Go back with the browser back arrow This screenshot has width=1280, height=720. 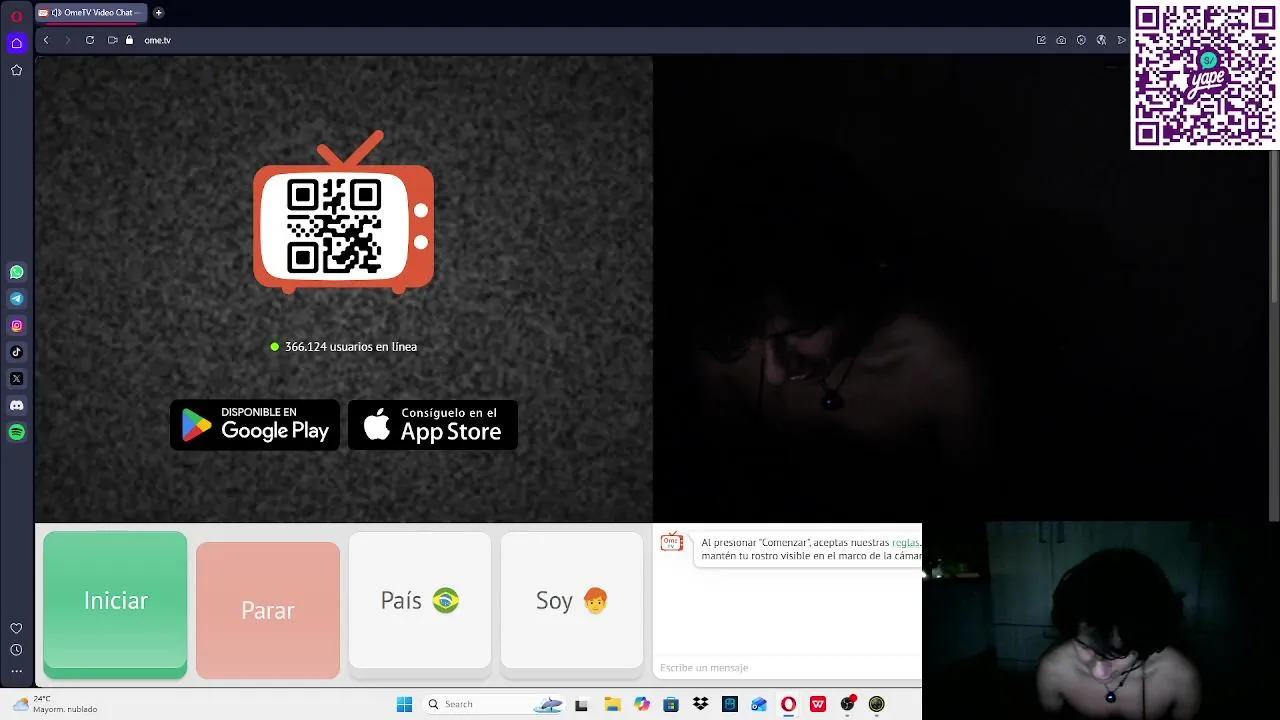click(x=46, y=40)
